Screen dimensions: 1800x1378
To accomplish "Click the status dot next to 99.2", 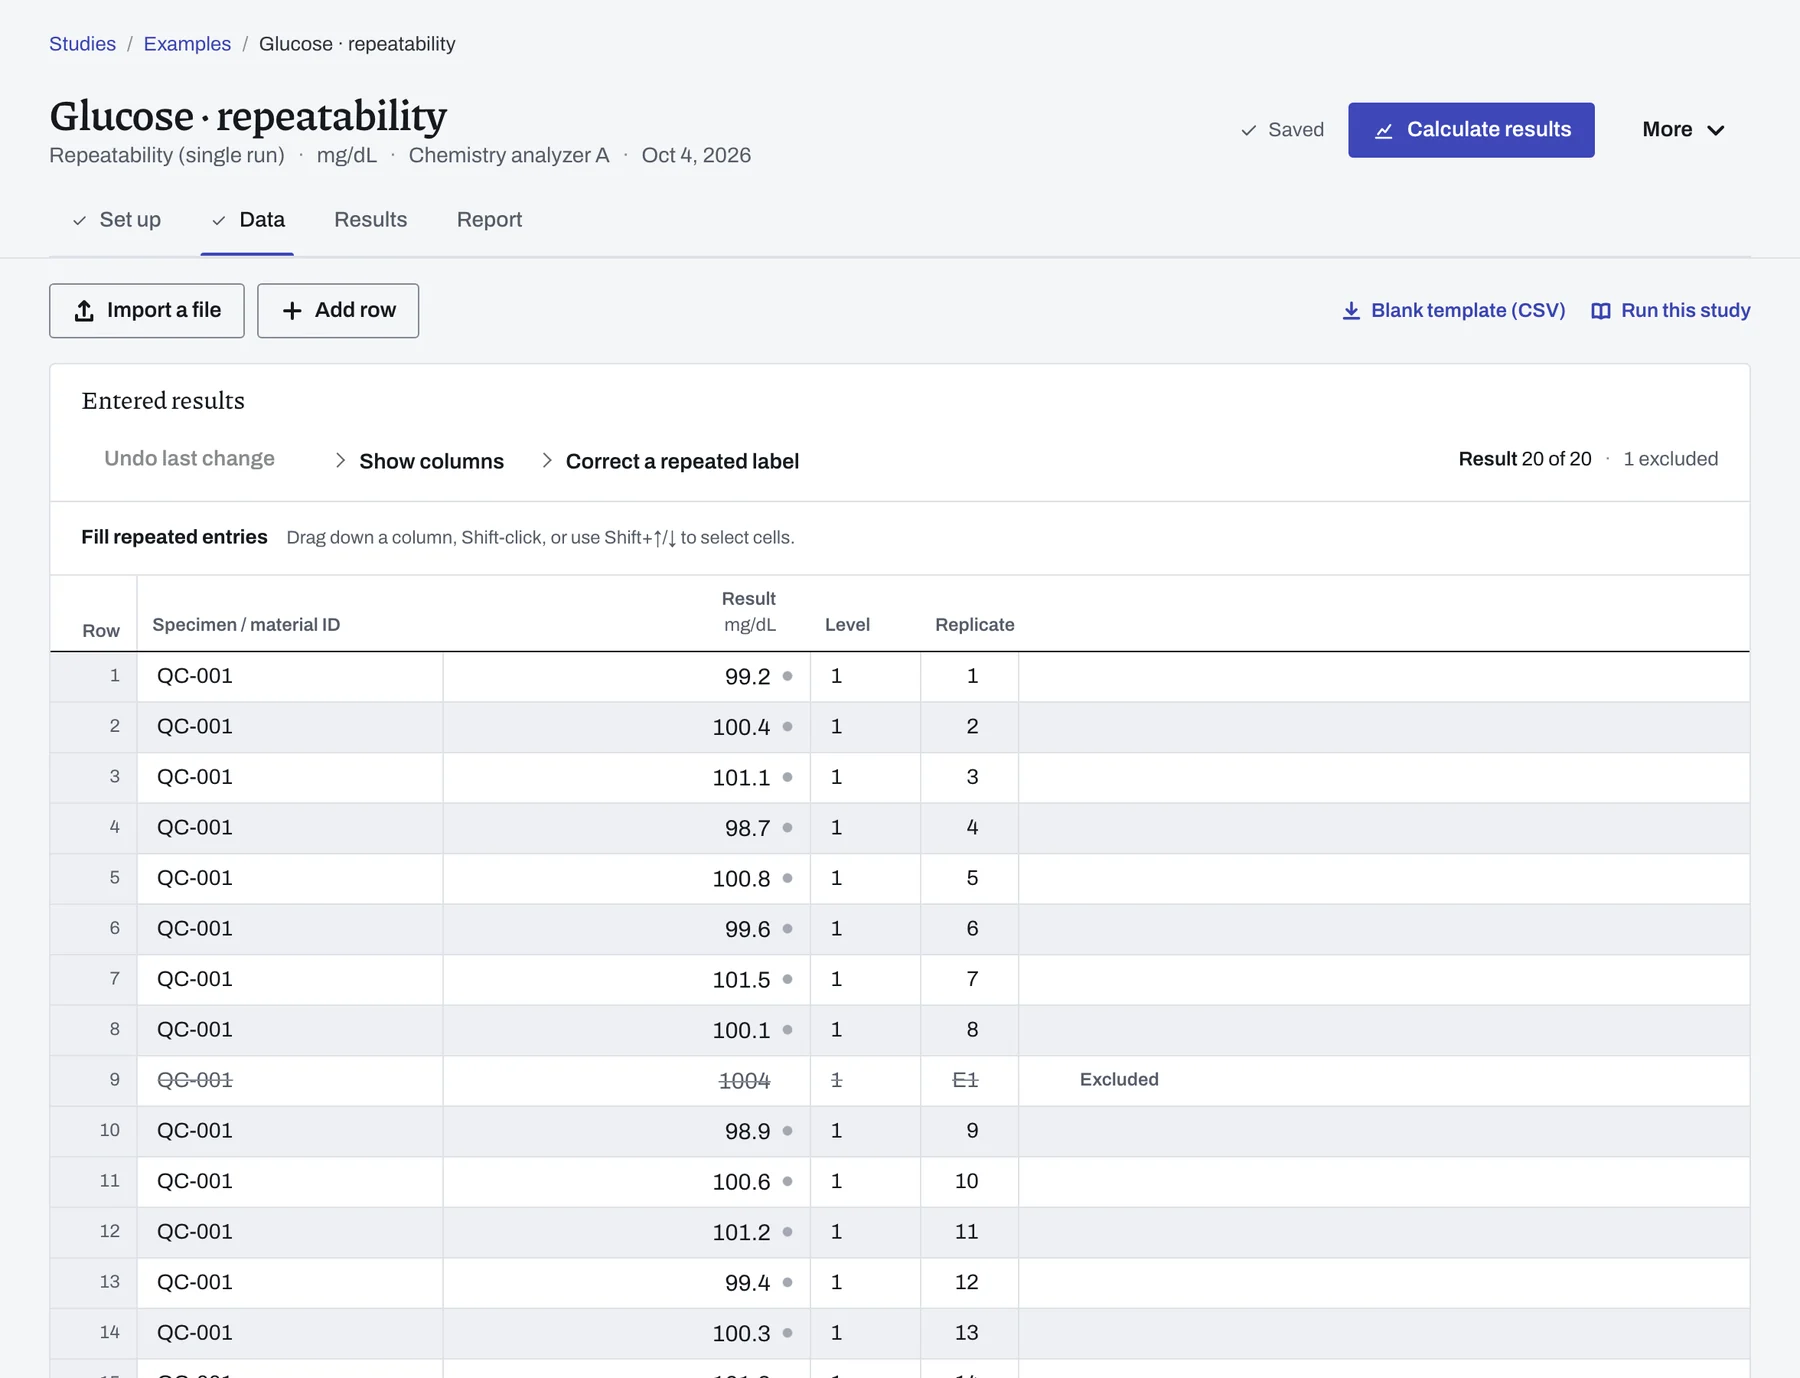I will click(x=788, y=676).
